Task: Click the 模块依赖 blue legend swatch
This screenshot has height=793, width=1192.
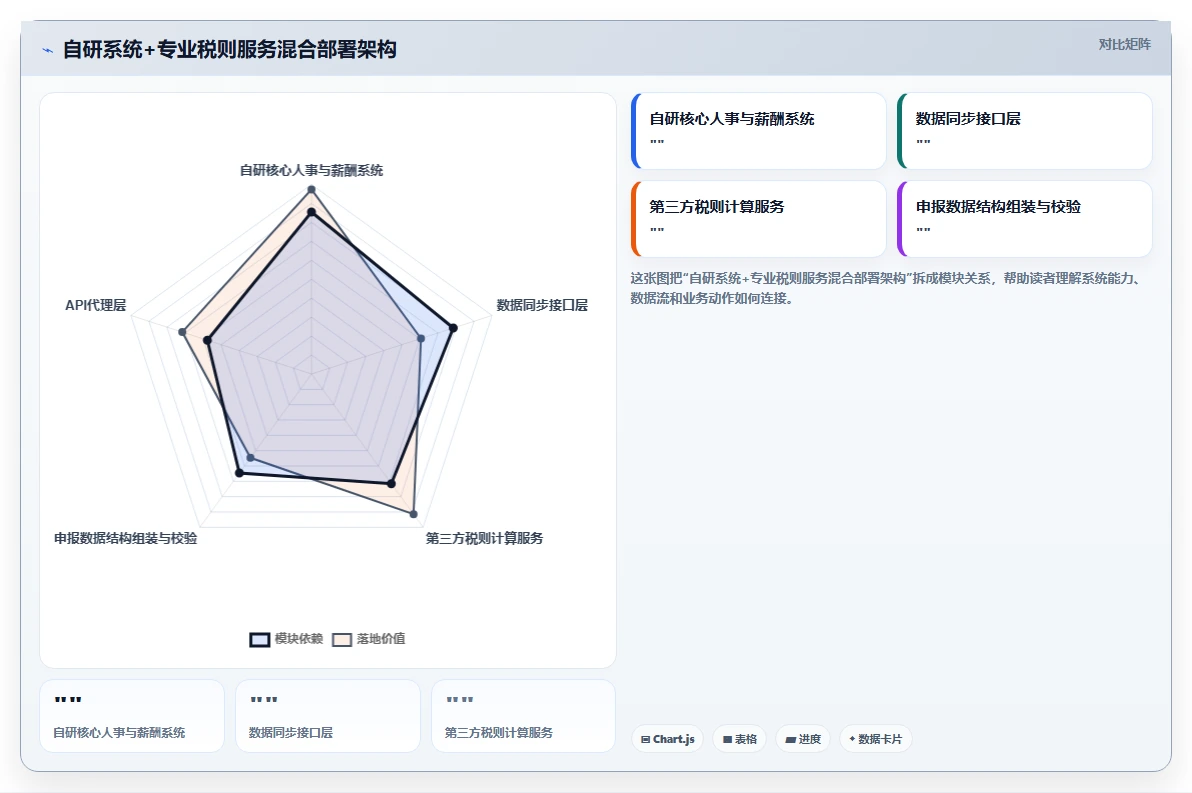Action: [260, 639]
